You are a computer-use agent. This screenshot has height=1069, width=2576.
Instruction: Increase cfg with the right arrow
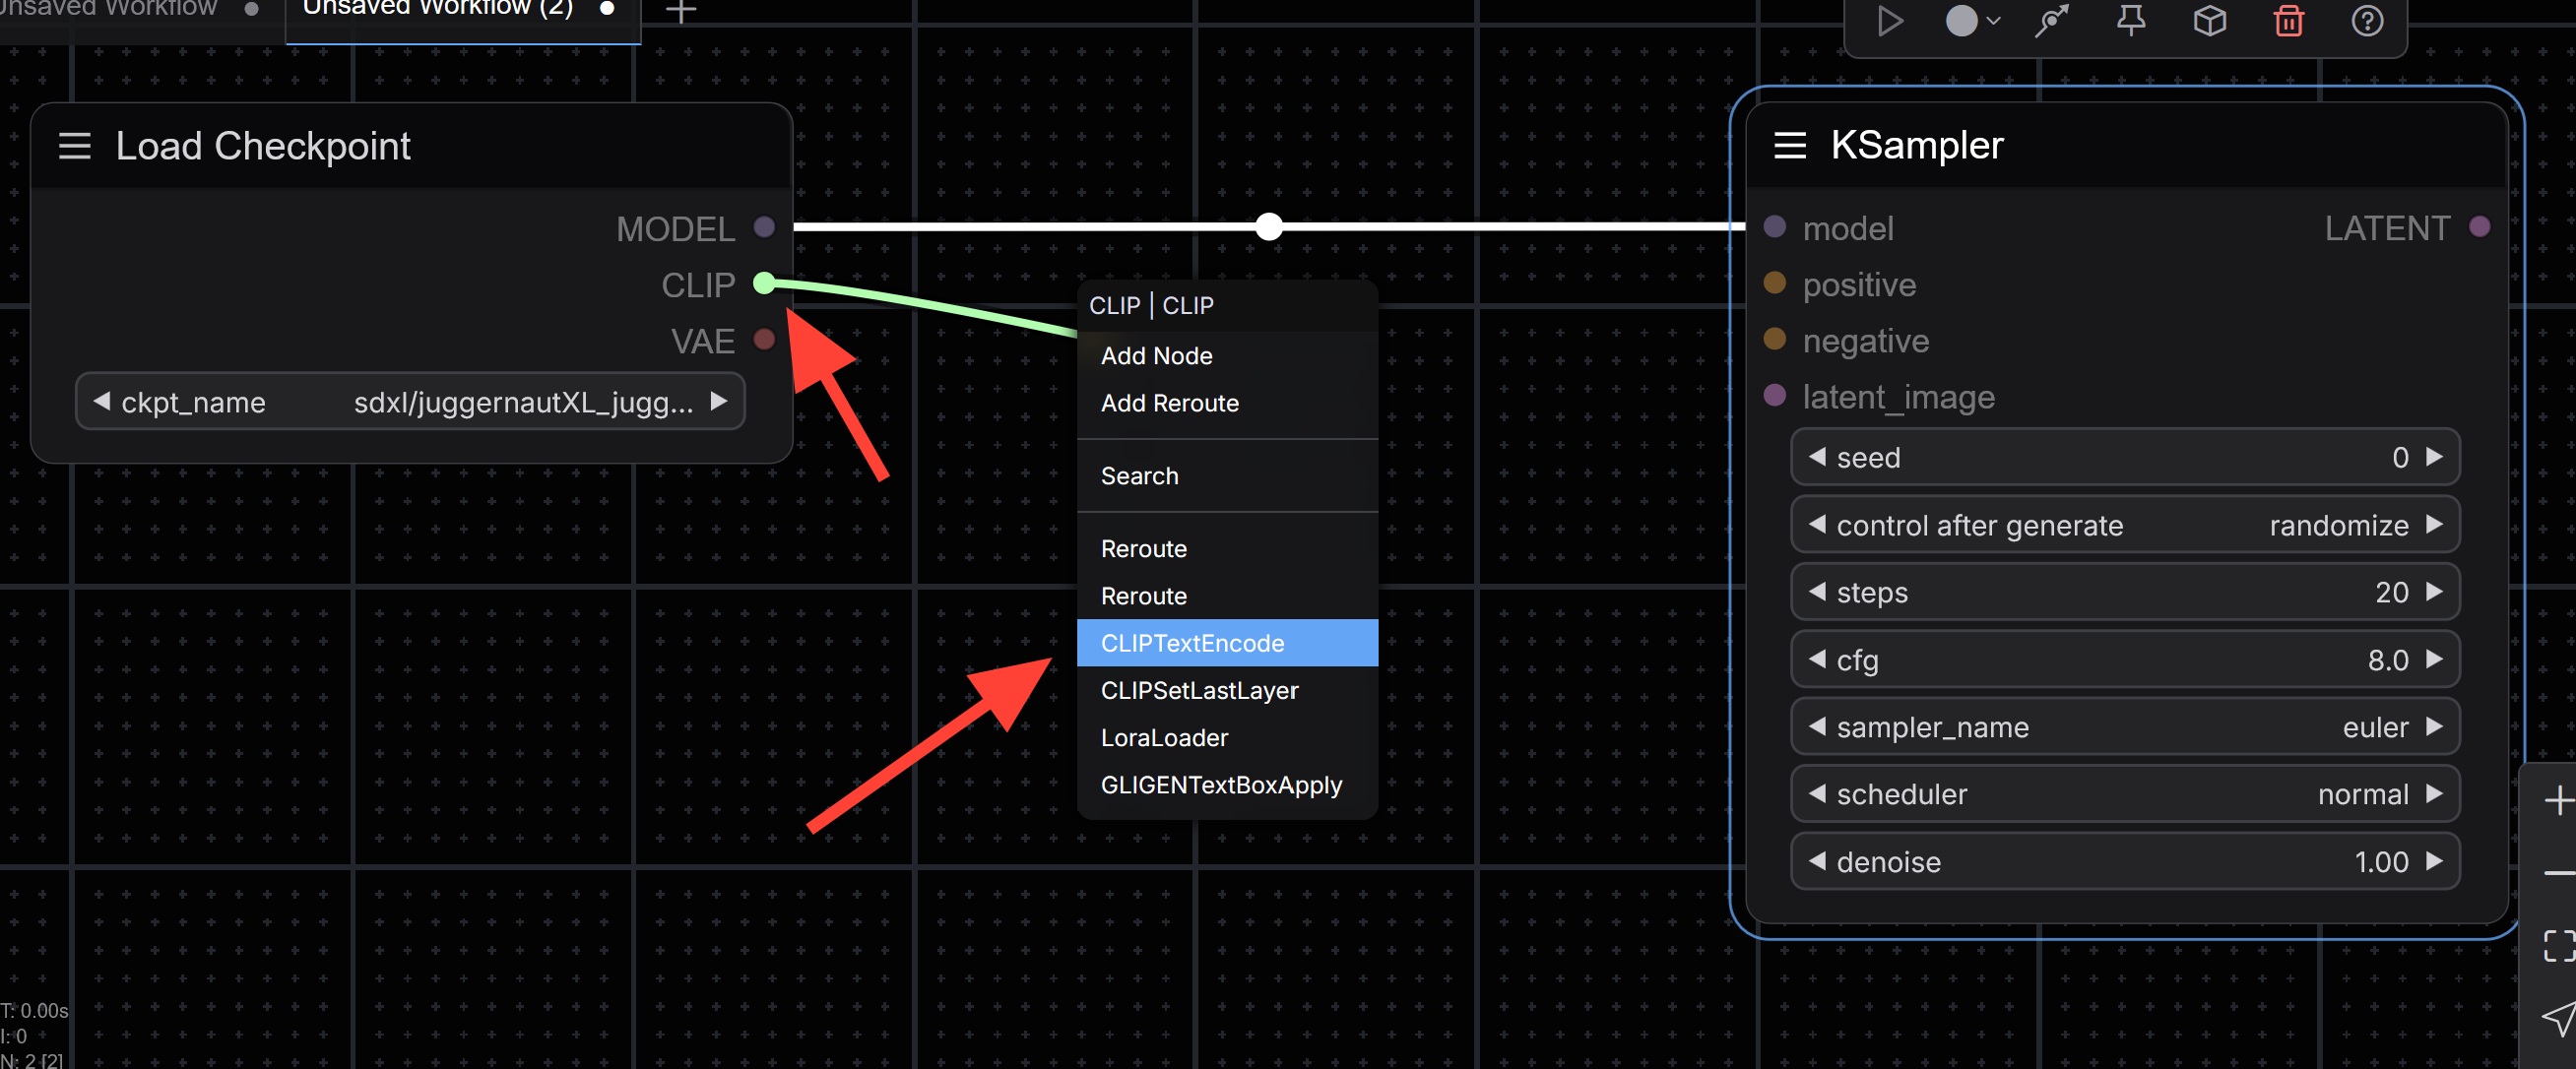[2435, 659]
